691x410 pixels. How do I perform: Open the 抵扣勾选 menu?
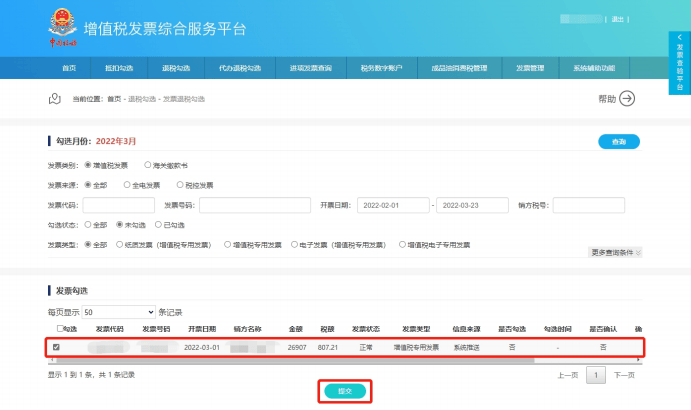[x=118, y=68]
